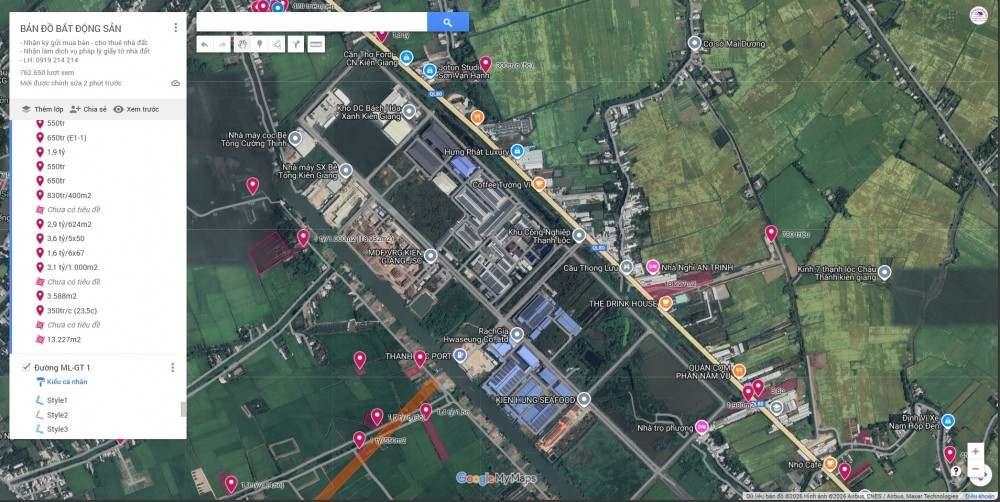Open Kiểu cá nhân style settings
Image resolution: width=1000 pixels, height=502 pixels.
[x=66, y=382]
